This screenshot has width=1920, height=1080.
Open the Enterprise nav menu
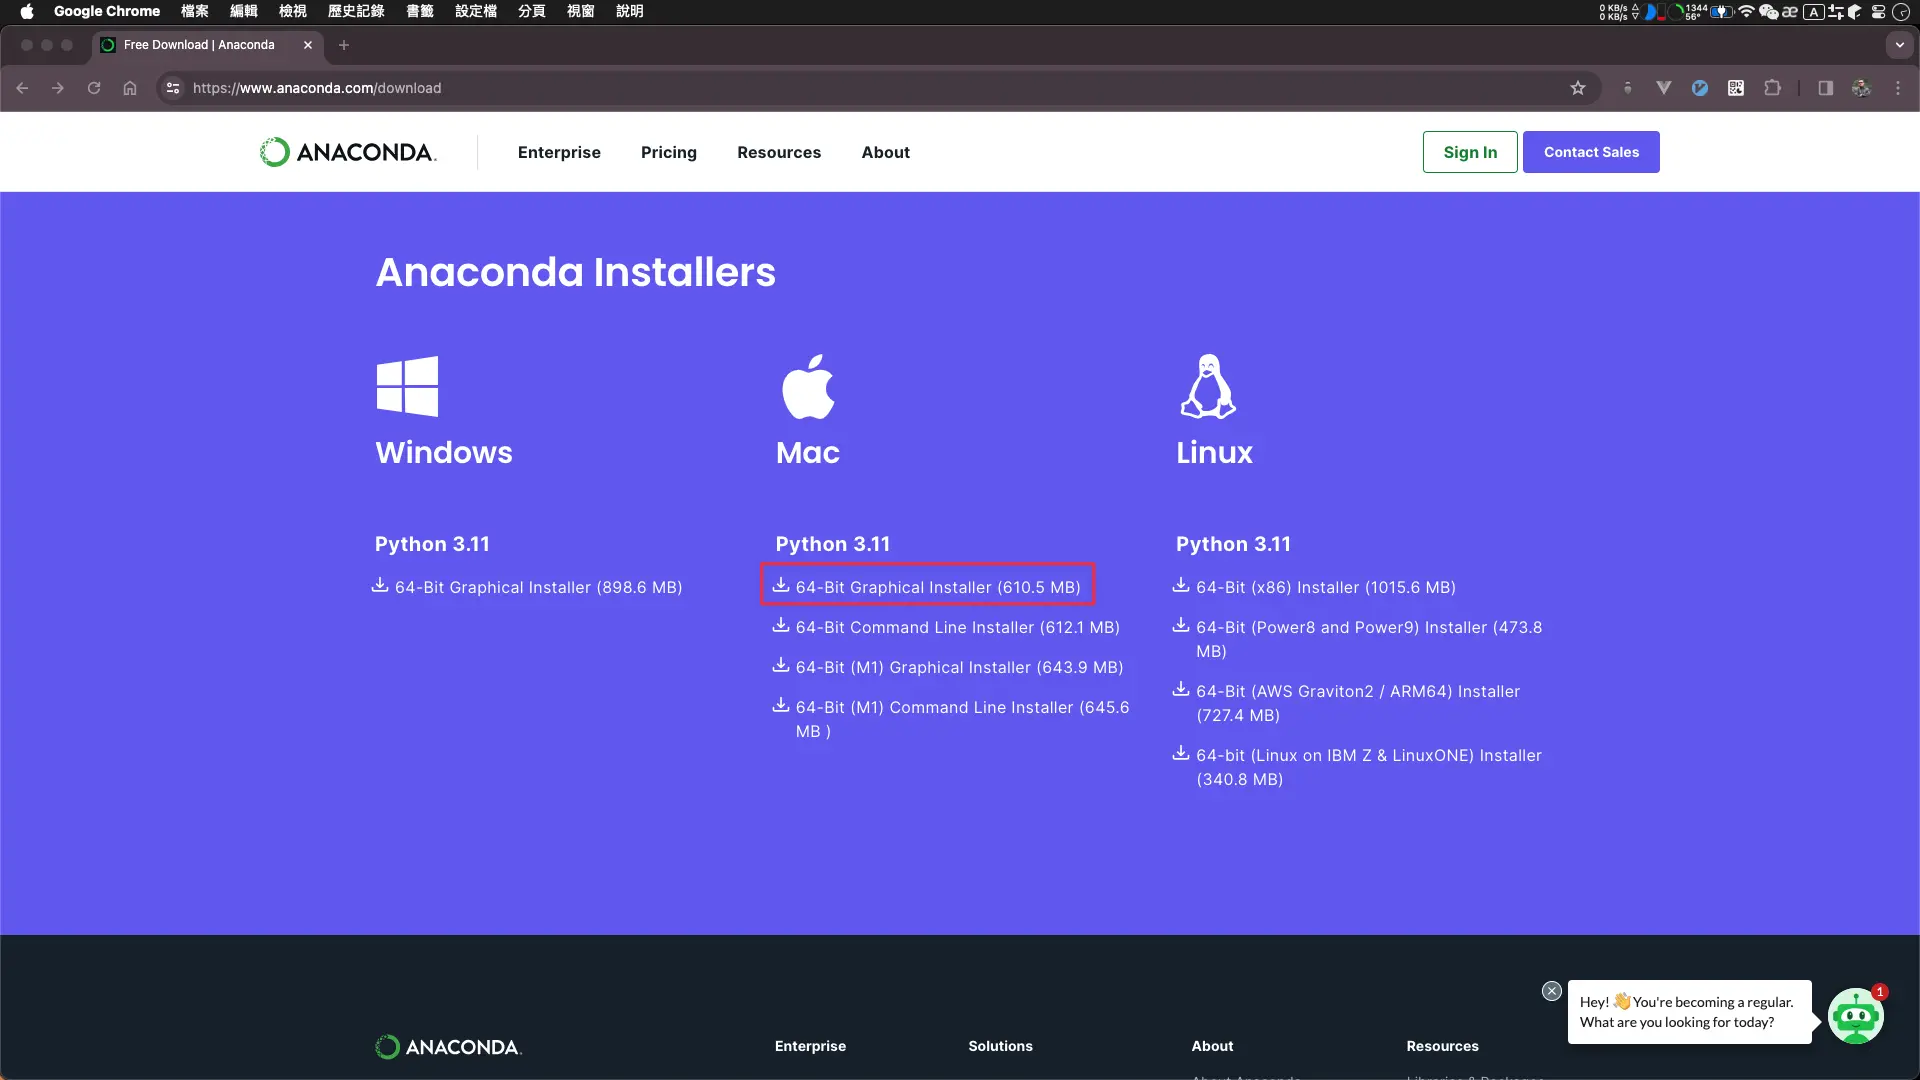pyautogui.click(x=559, y=152)
